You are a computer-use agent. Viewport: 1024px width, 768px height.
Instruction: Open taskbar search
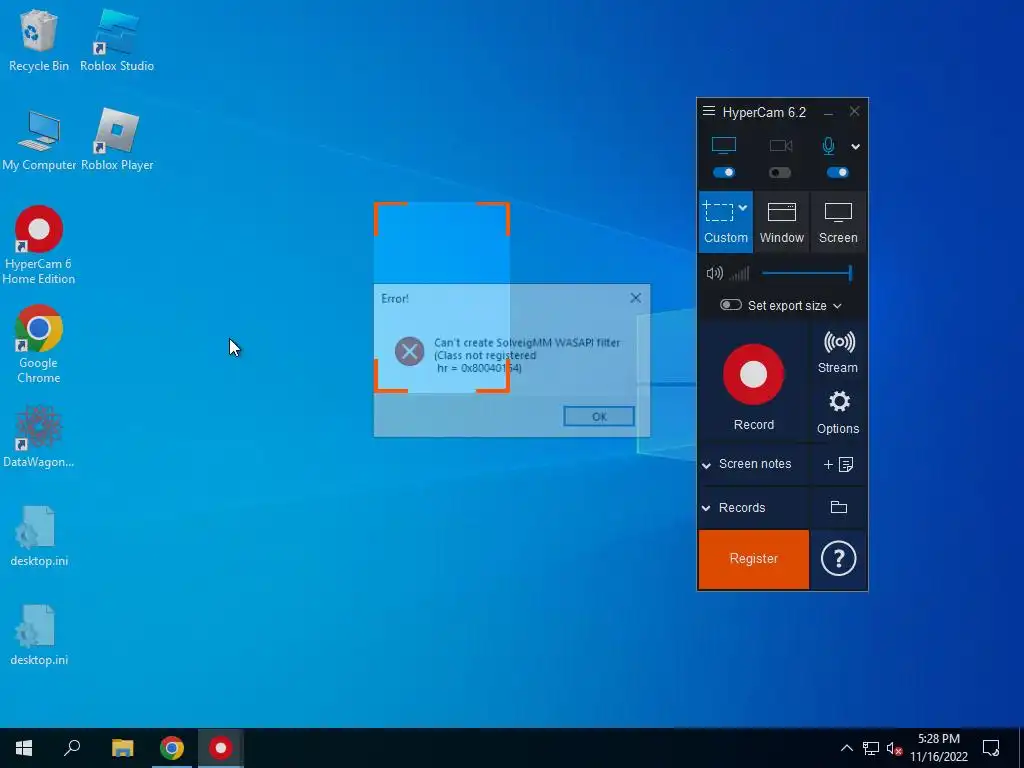[x=72, y=748]
